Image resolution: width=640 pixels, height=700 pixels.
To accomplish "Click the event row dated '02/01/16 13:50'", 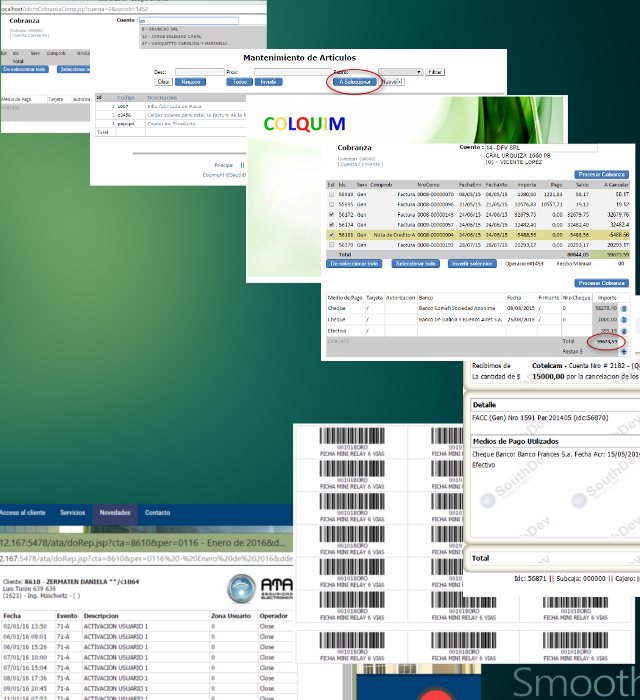I will point(146,626).
